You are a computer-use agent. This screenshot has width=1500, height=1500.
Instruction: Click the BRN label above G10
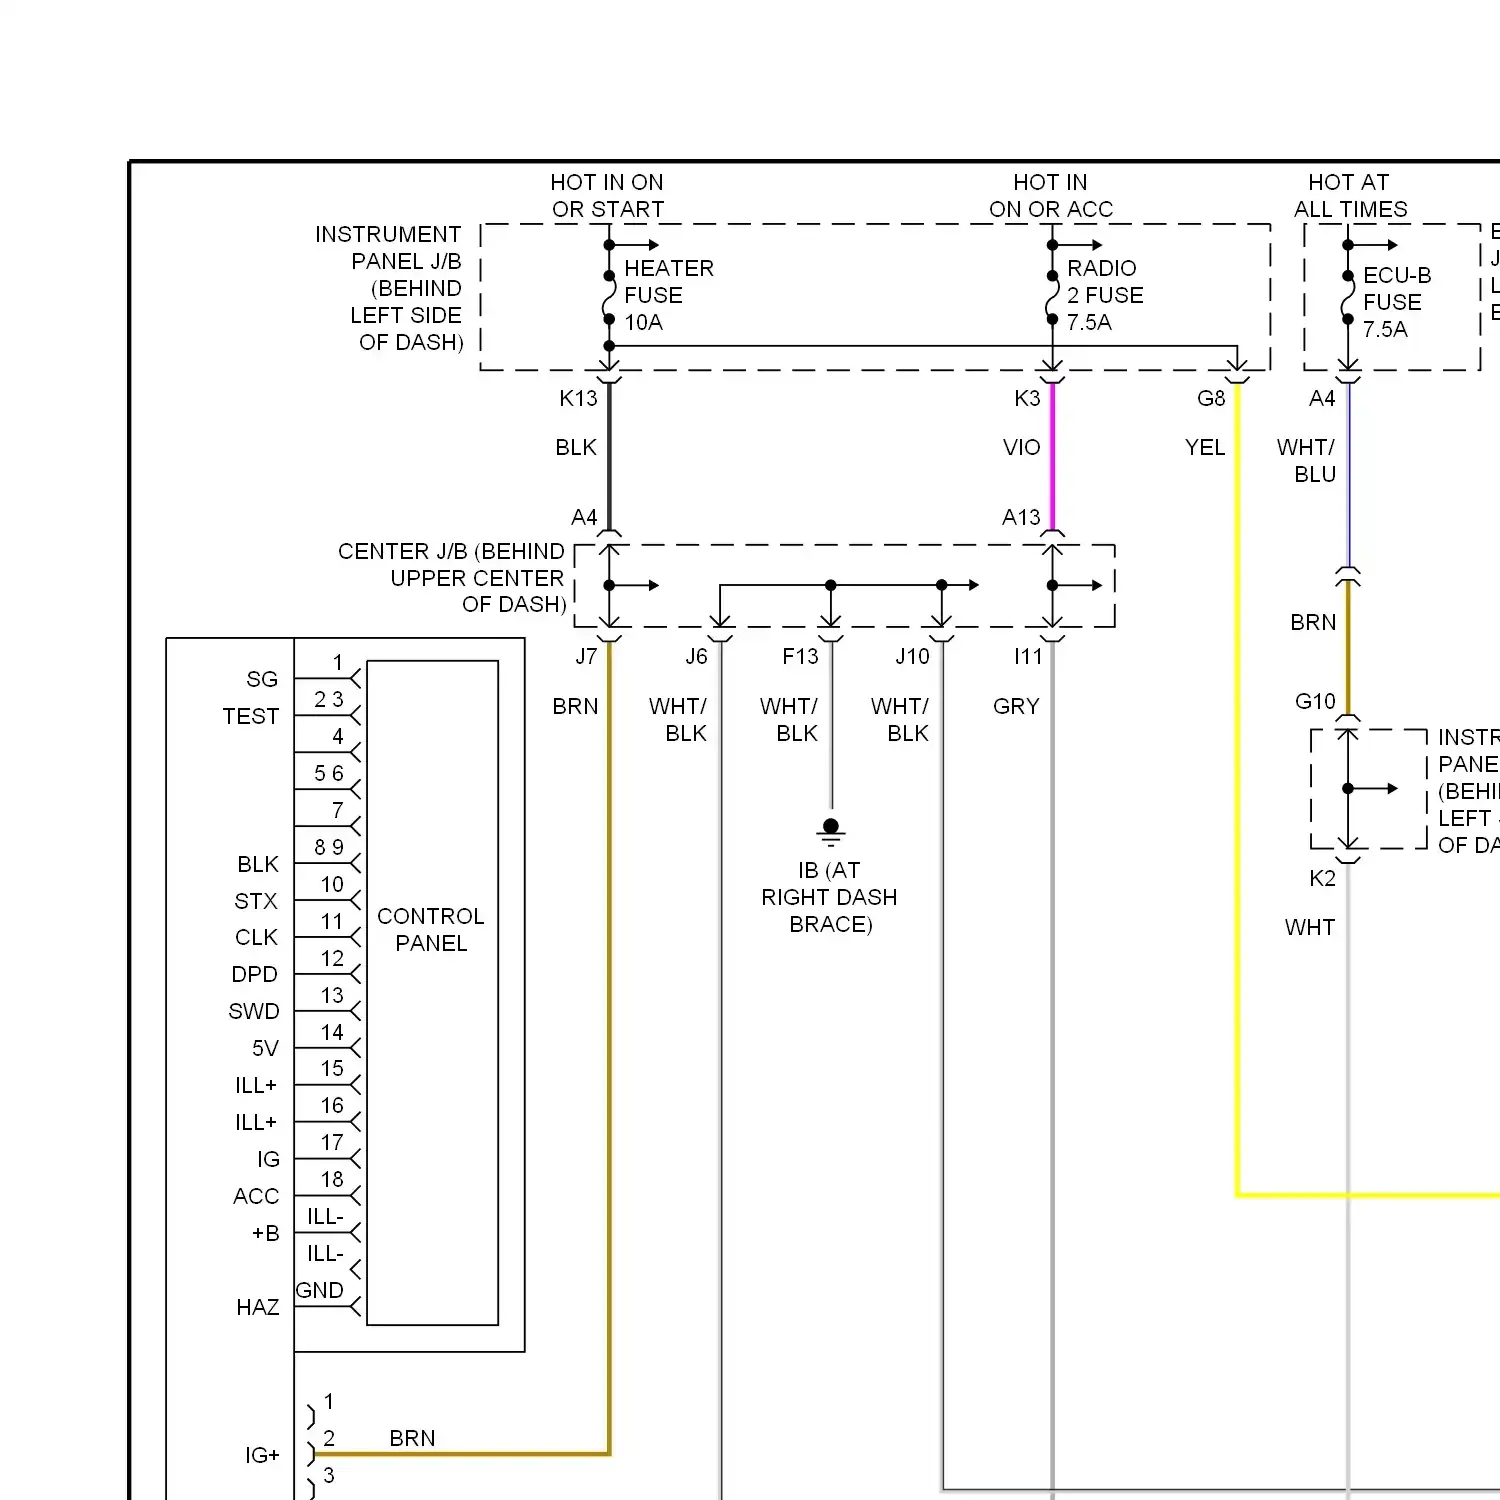click(x=1313, y=622)
